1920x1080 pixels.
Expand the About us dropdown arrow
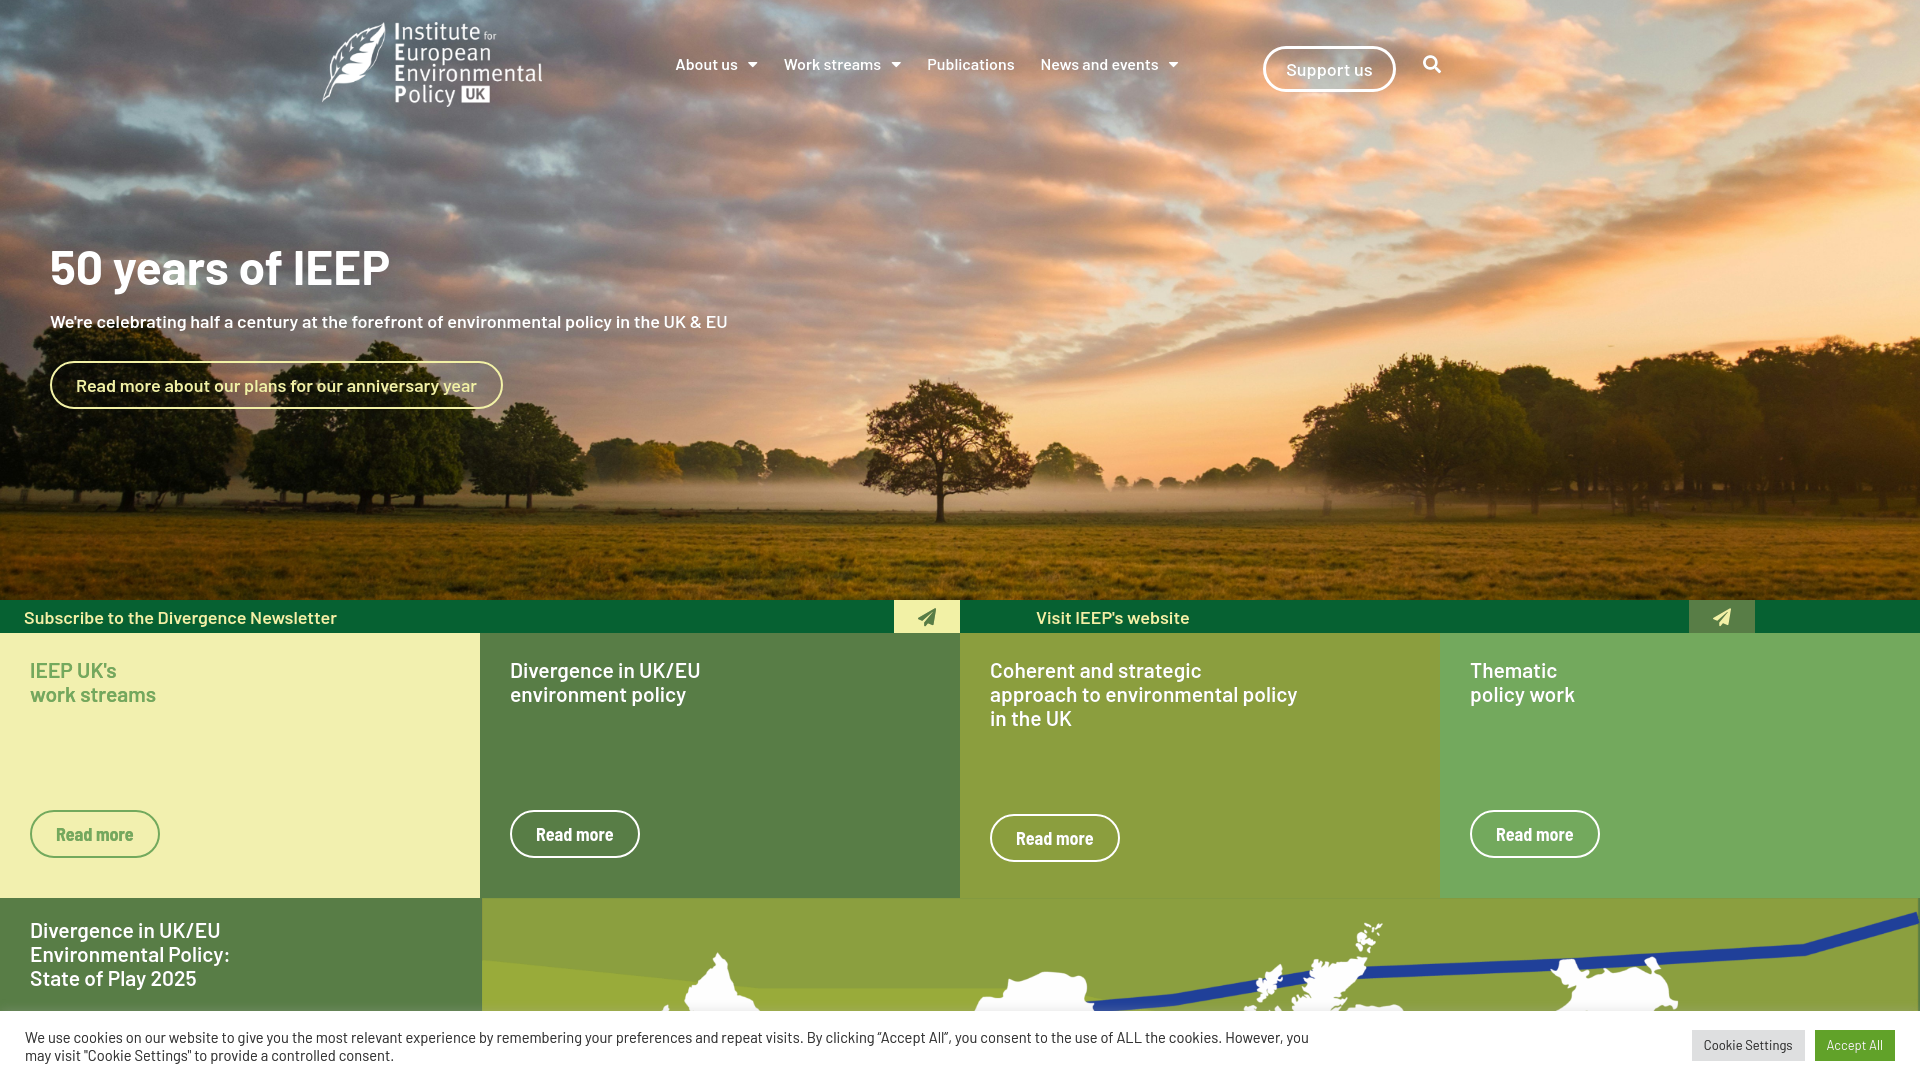[752, 65]
